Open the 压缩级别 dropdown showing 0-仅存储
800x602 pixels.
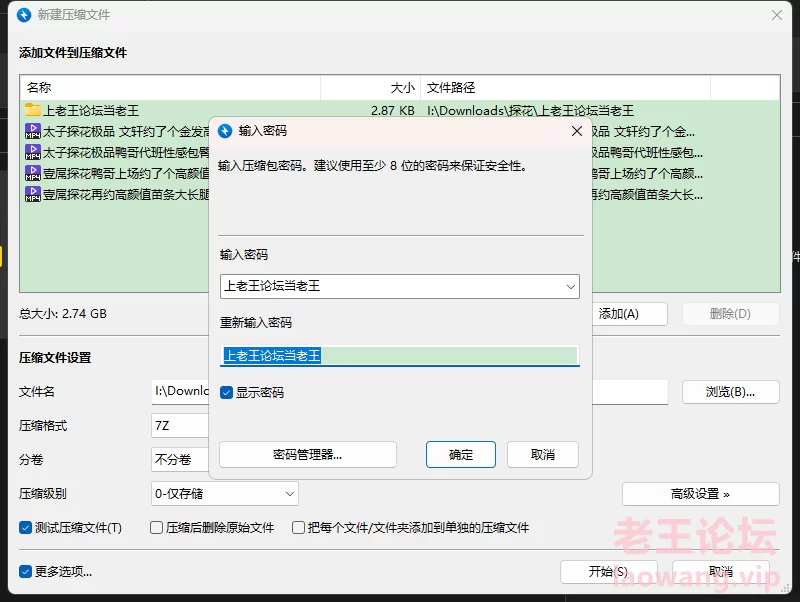coord(224,494)
